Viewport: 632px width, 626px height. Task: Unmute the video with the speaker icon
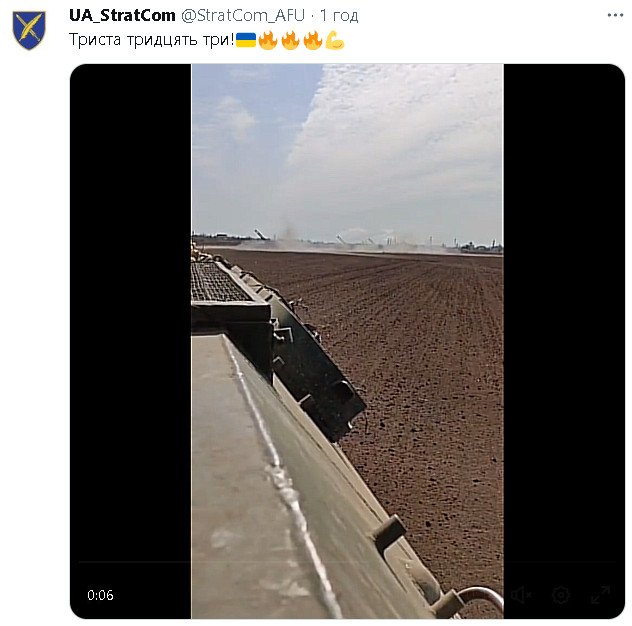(521, 595)
